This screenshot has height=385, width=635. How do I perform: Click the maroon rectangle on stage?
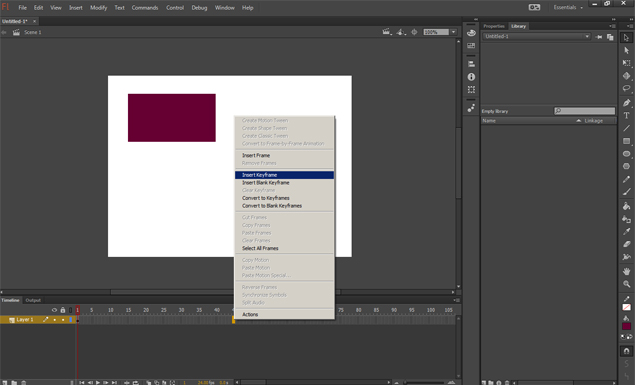click(x=172, y=118)
